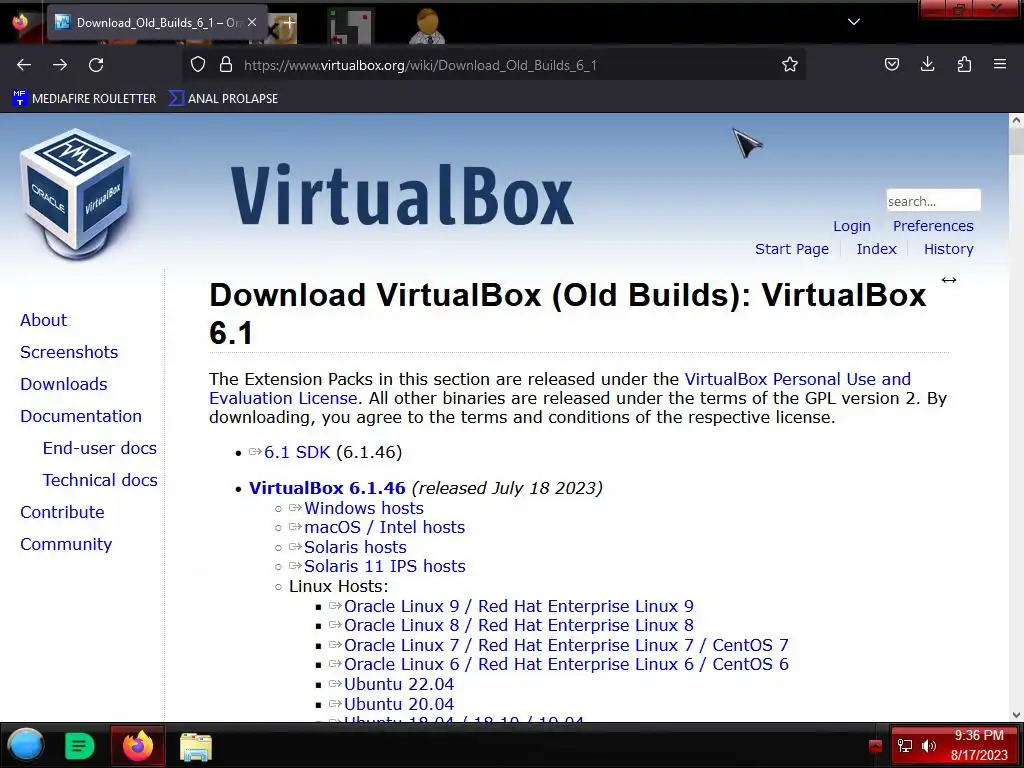Click the address bar URL field
The image size is (1024, 768).
pyautogui.click(x=493, y=65)
